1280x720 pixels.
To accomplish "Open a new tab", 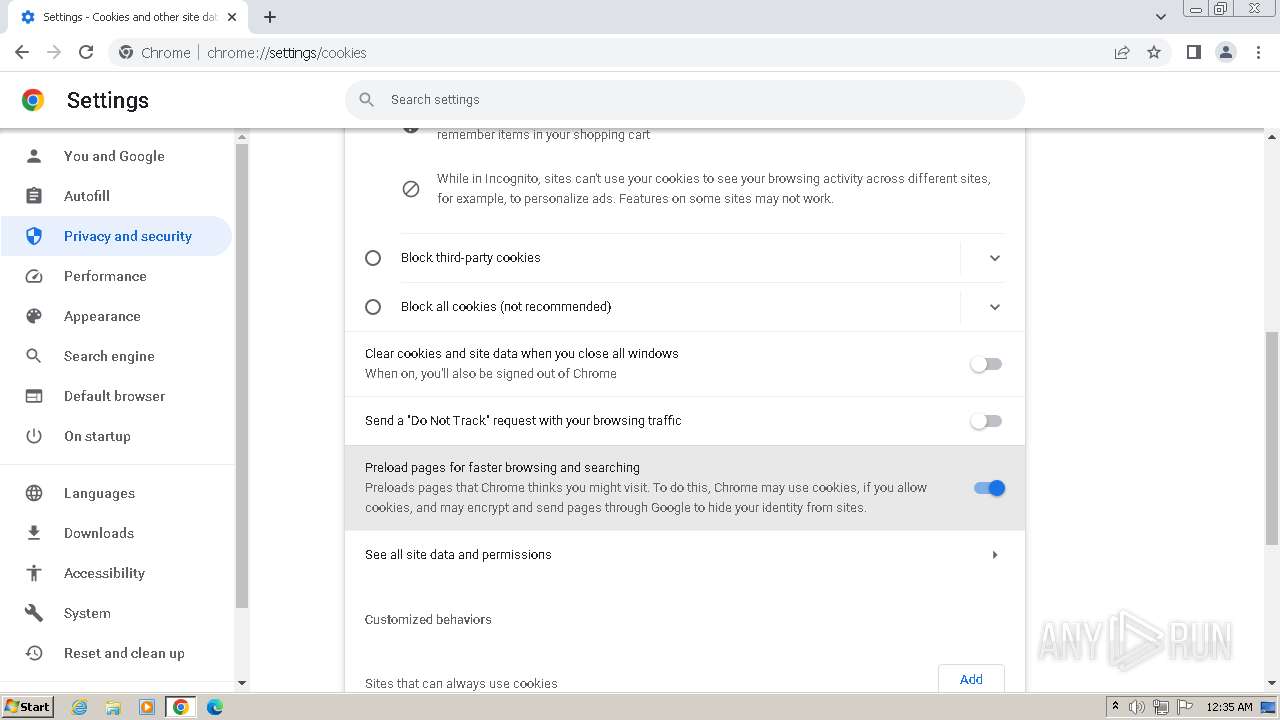I will (270, 16).
